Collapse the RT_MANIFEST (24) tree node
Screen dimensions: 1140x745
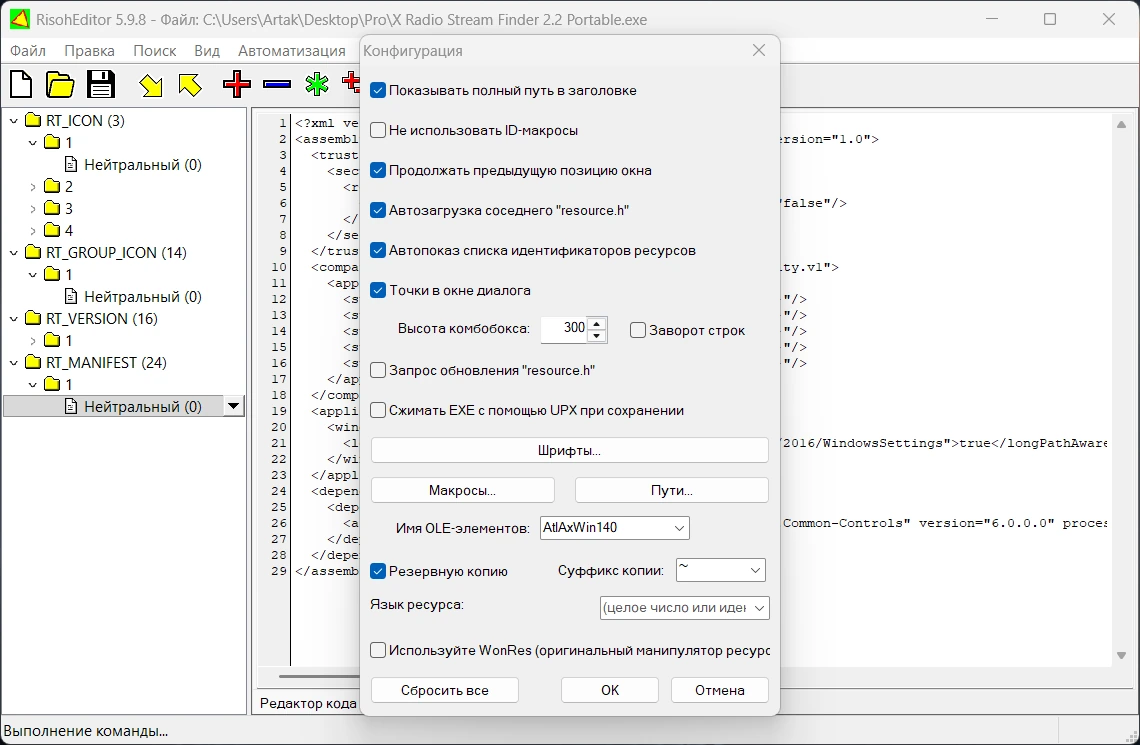point(14,362)
